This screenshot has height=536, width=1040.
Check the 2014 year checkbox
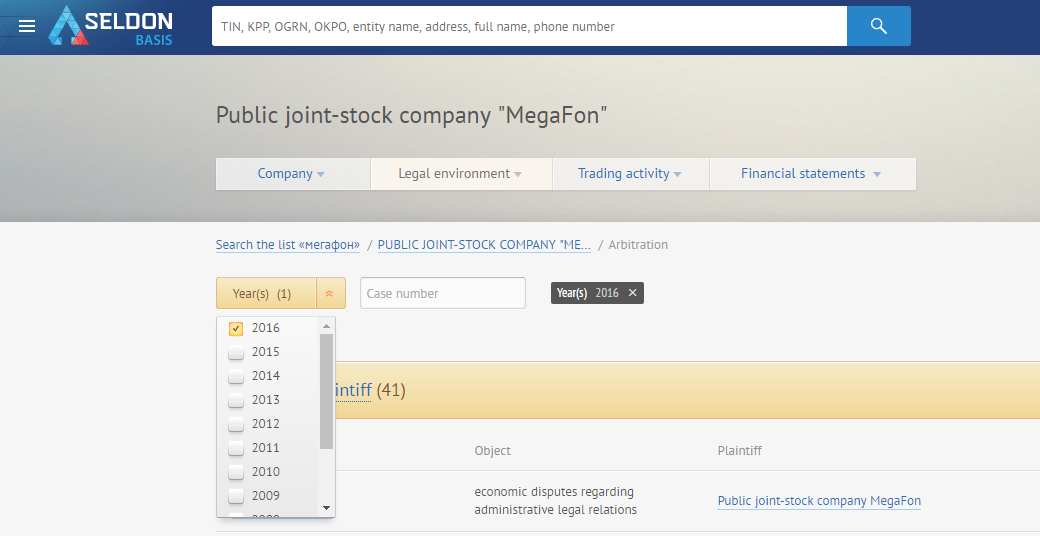point(236,376)
